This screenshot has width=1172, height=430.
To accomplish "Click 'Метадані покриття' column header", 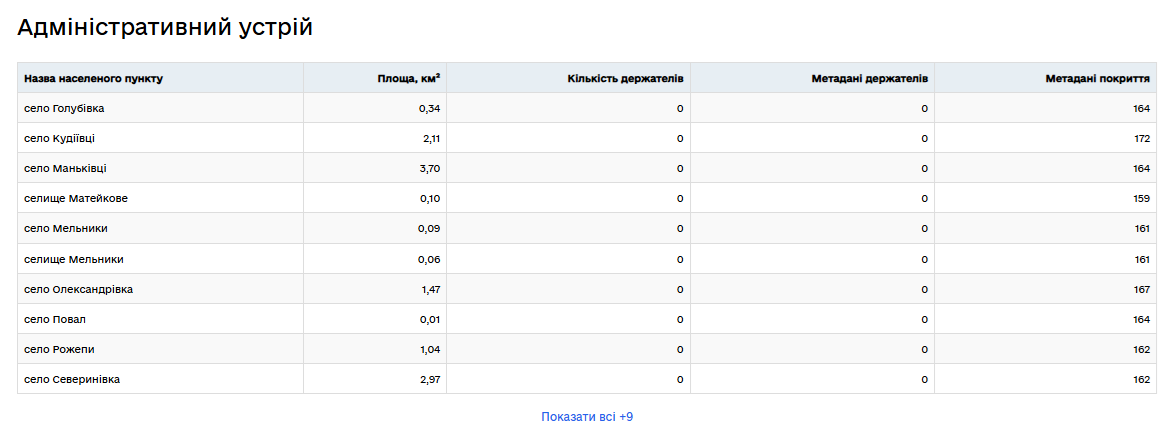I will (x=1098, y=78).
